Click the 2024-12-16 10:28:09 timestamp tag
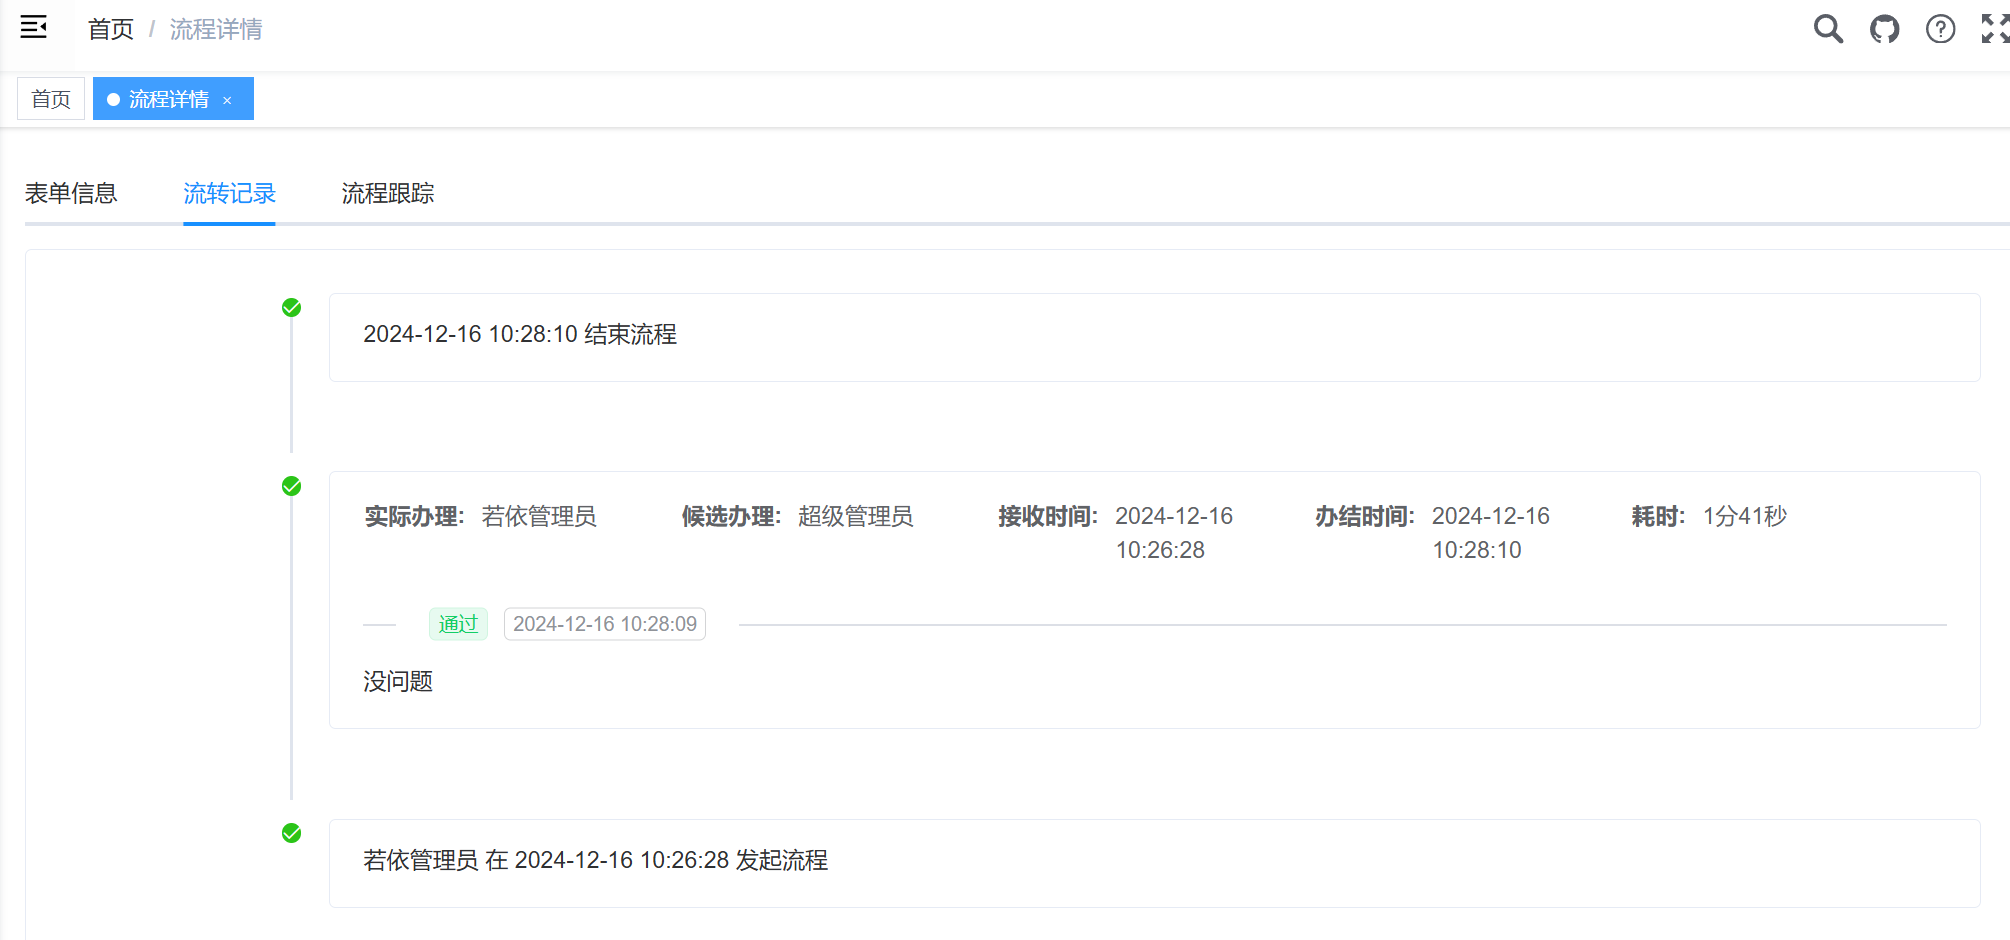2010x940 pixels. tap(604, 624)
